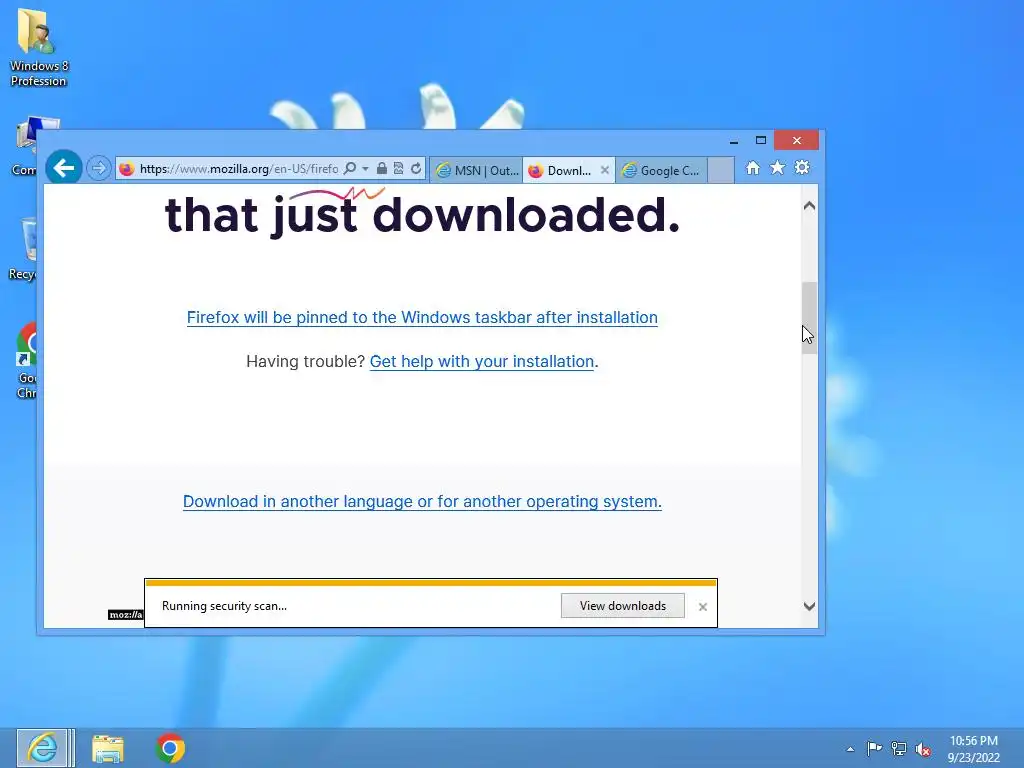Select the Recycle Bin desktop icon
The height and width of the screenshot is (768, 1024).
[x=24, y=249]
